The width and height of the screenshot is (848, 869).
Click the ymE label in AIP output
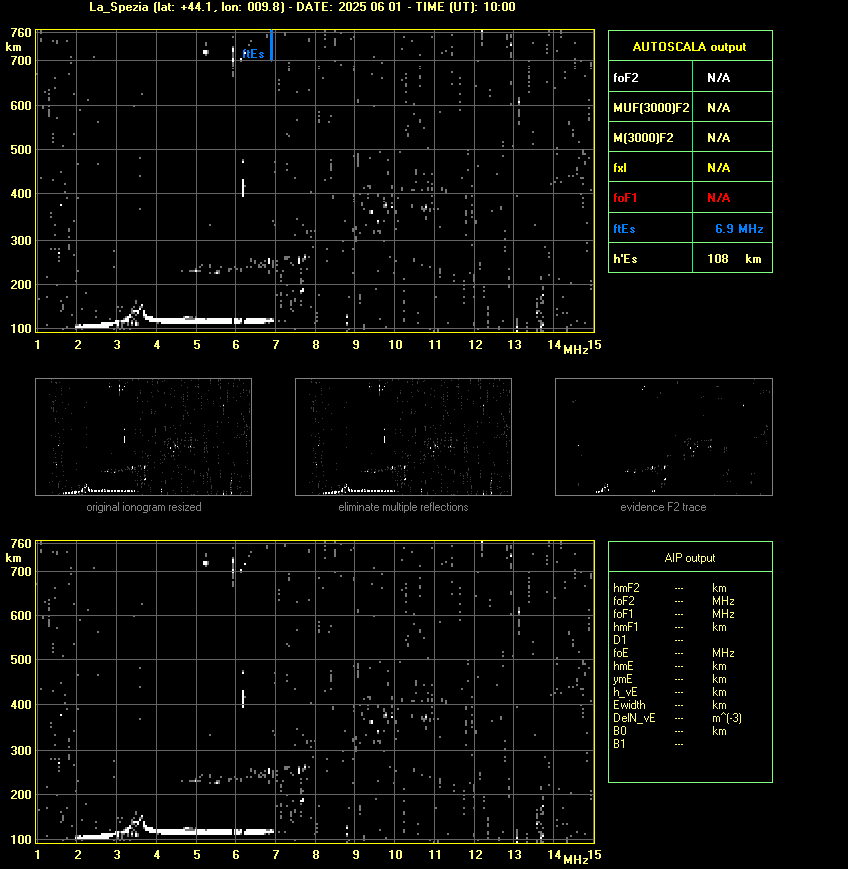(622, 679)
